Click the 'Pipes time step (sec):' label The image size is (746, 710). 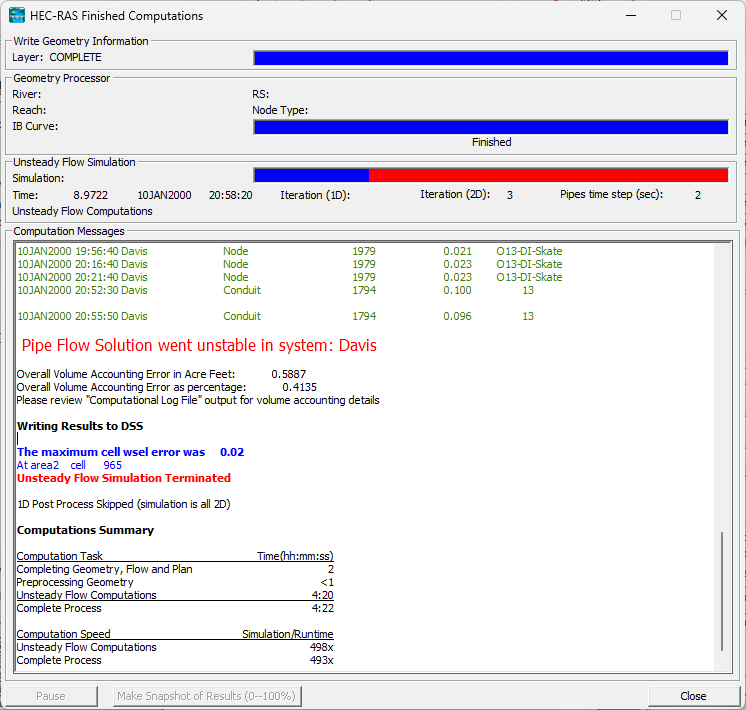tap(611, 195)
